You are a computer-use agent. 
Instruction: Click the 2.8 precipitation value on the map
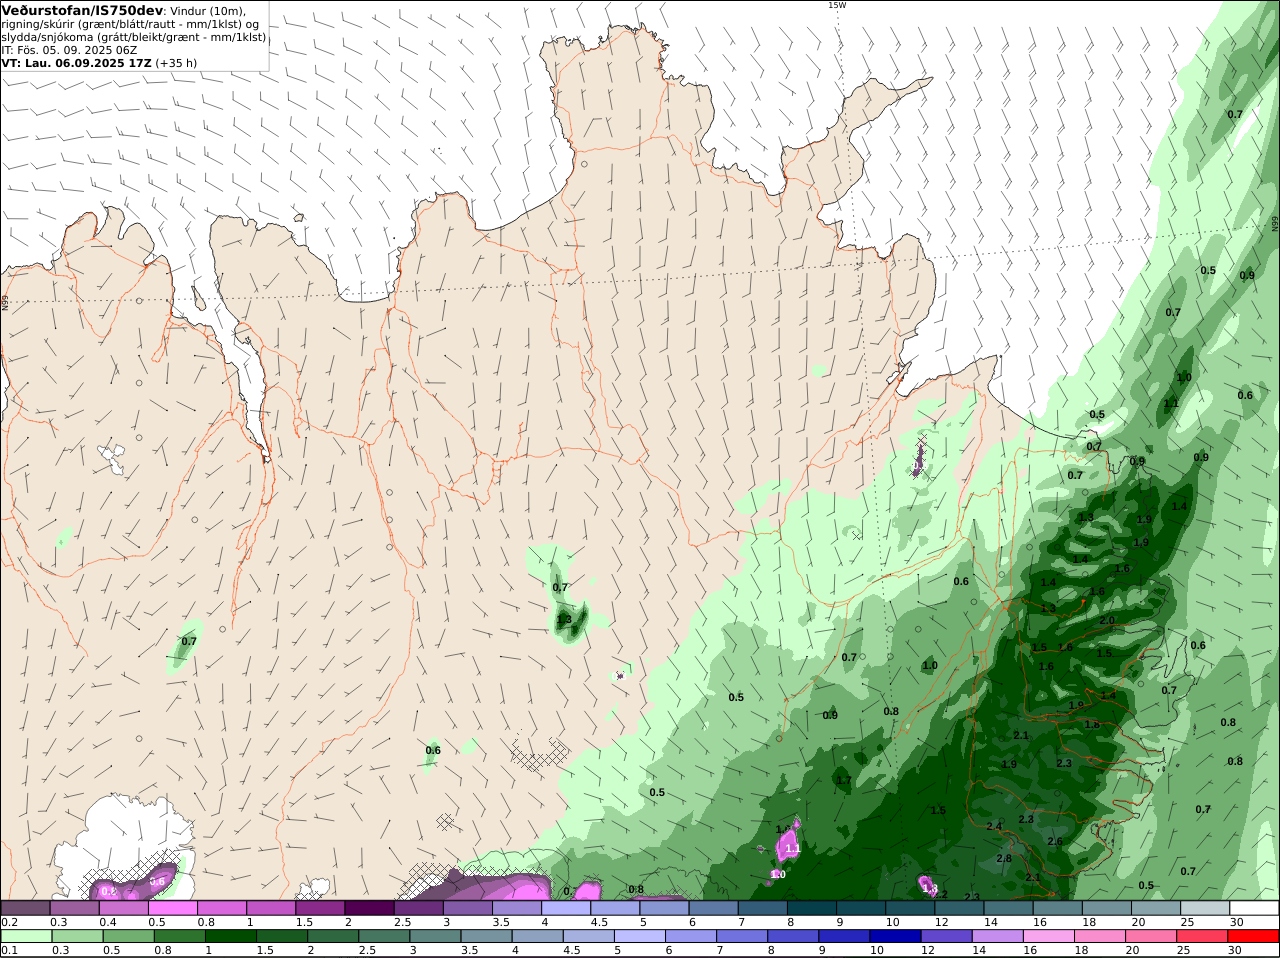[x=1004, y=859]
